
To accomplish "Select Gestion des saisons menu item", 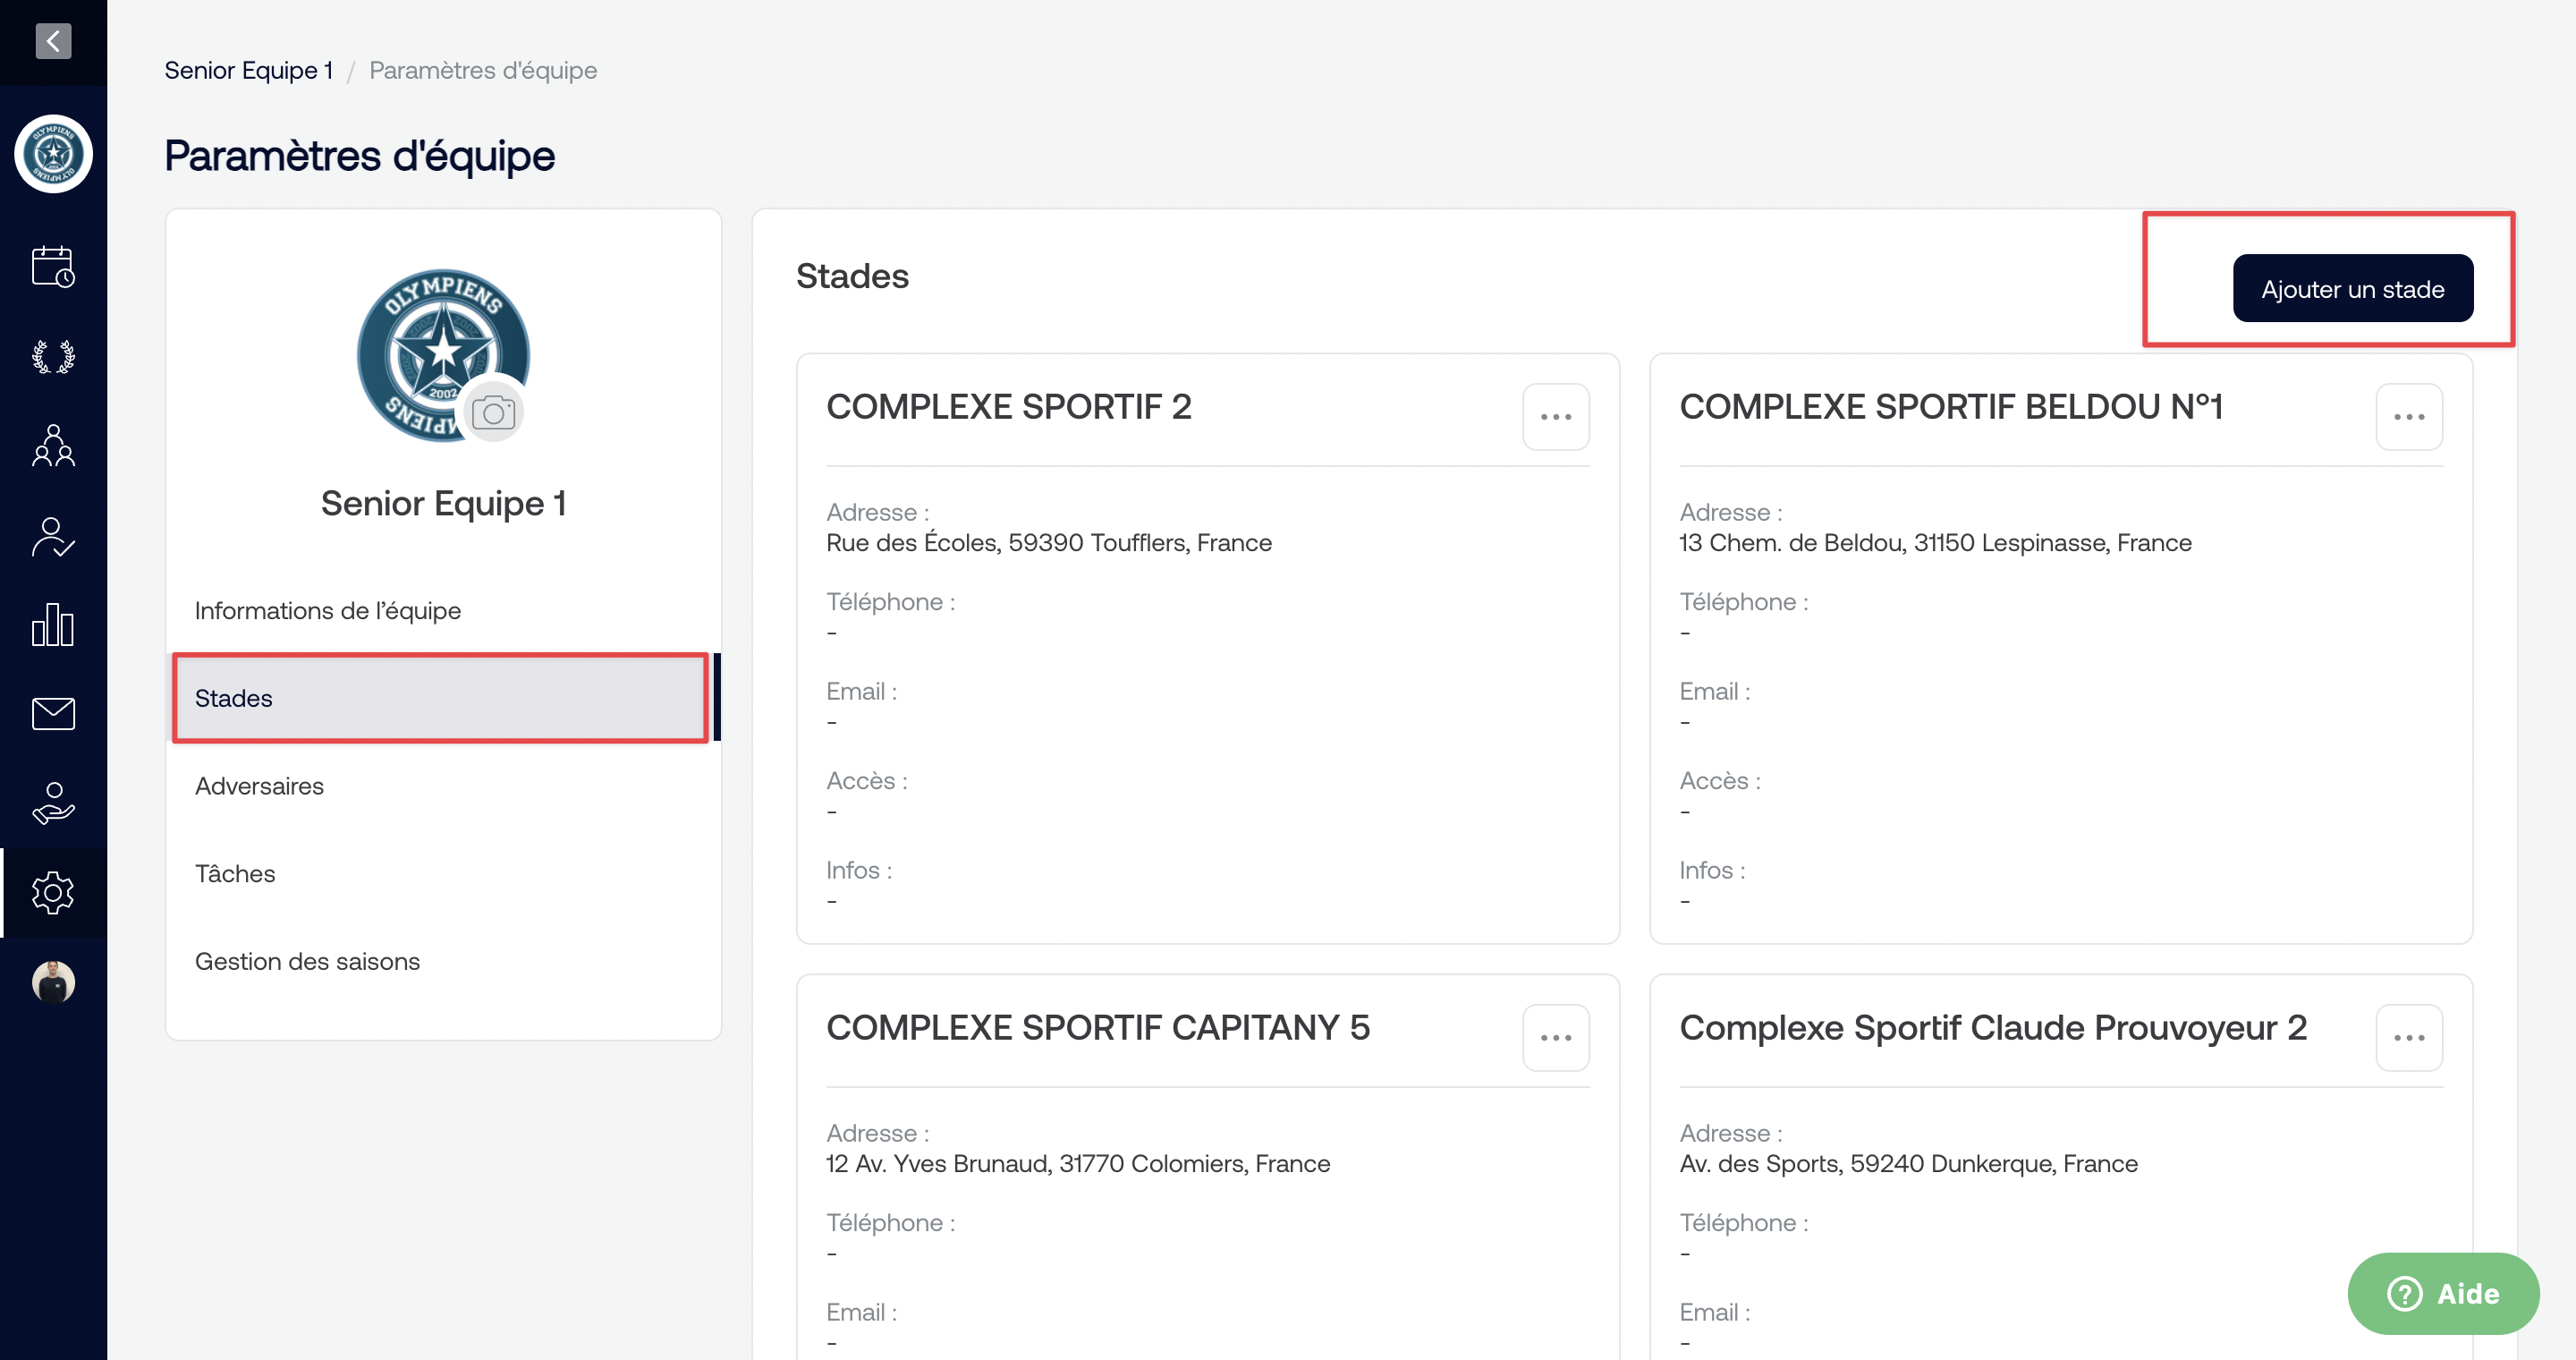I will 443,961.
